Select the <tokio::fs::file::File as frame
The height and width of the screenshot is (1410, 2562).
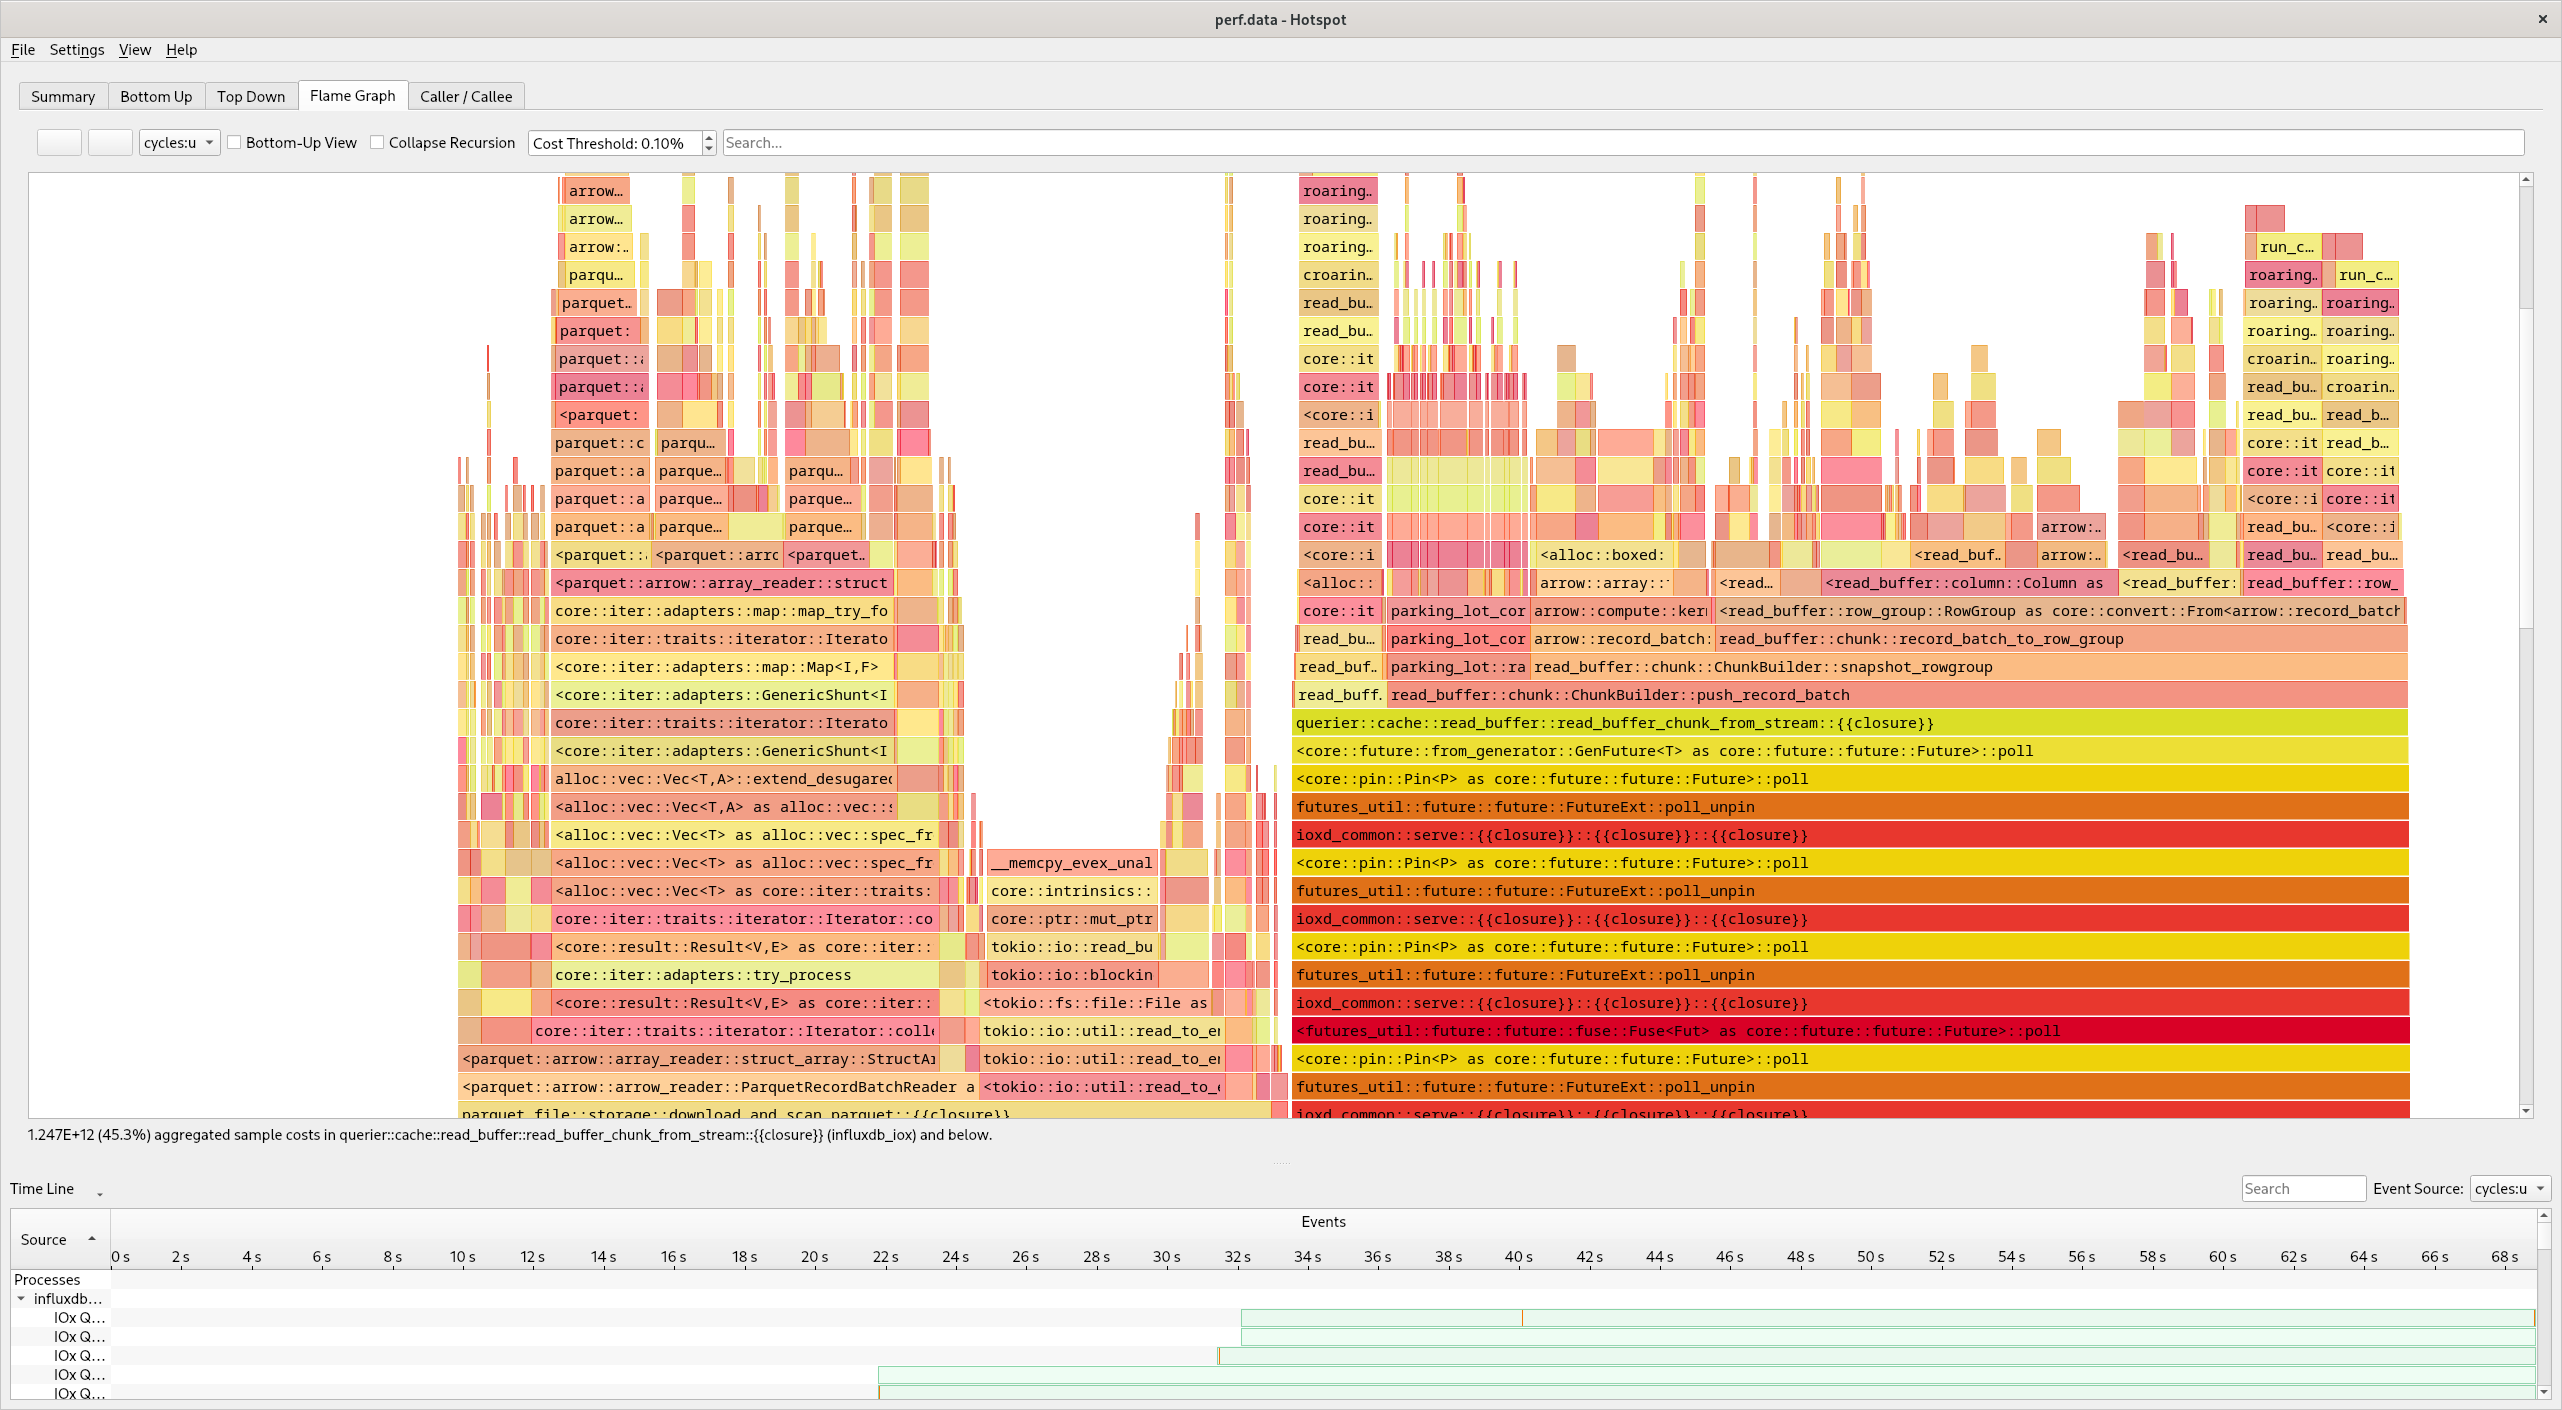tap(1095, 1003)
